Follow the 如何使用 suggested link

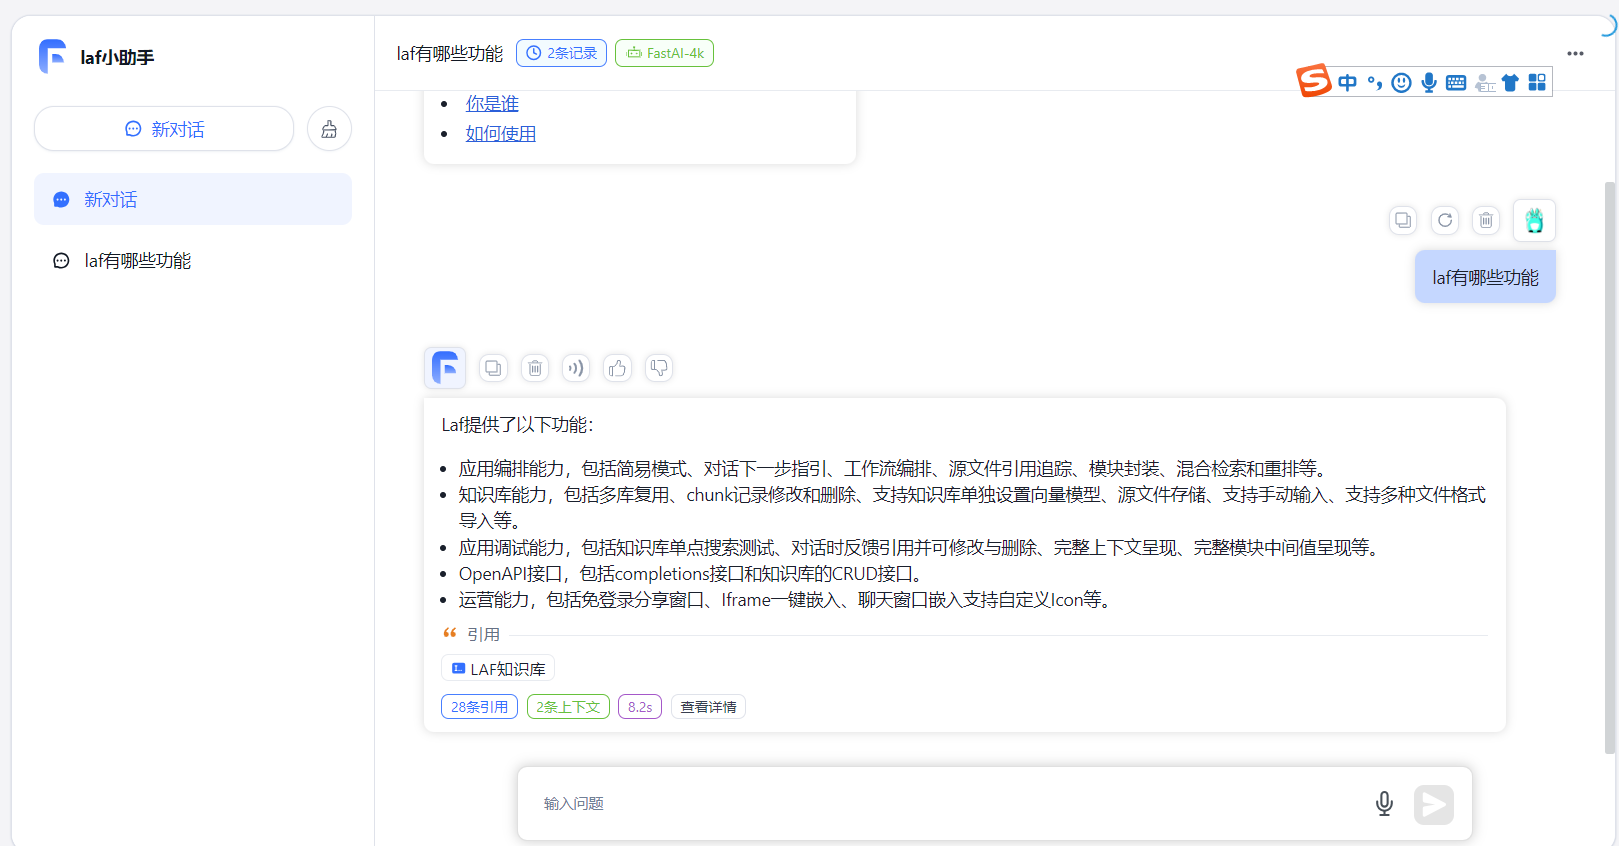coord(500,133)
